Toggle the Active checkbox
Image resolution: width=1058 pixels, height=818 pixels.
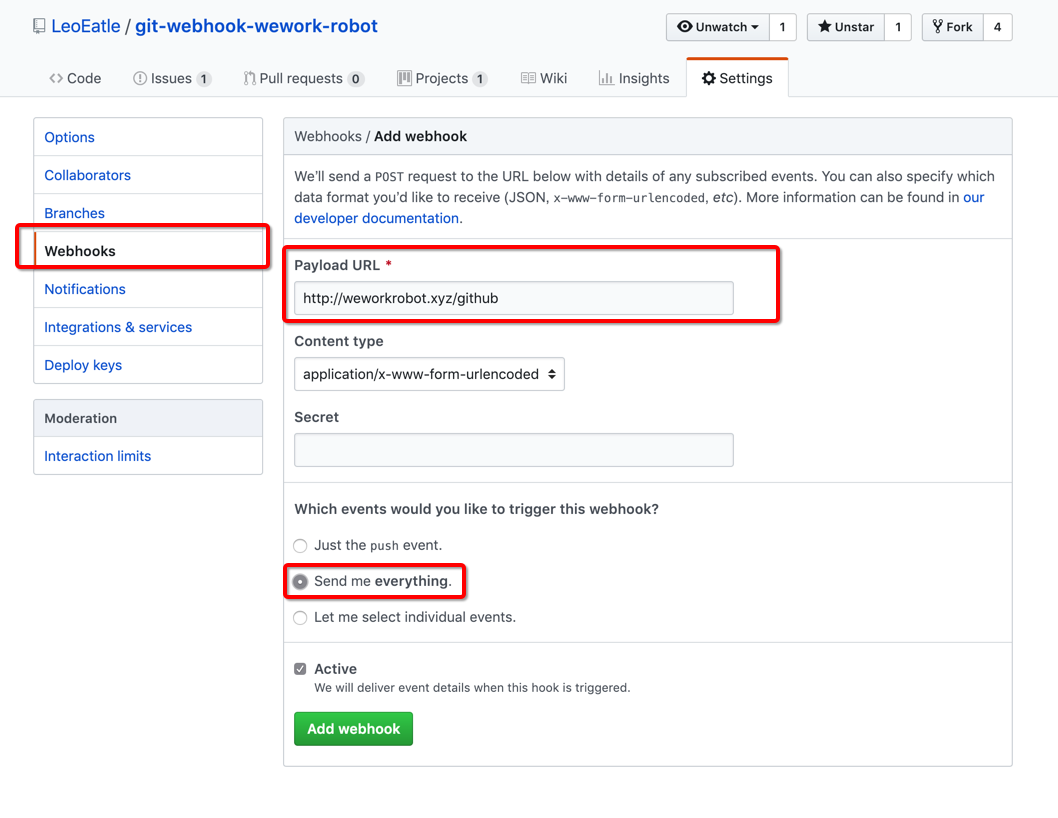pyautogui.click(x=300, y=669)
